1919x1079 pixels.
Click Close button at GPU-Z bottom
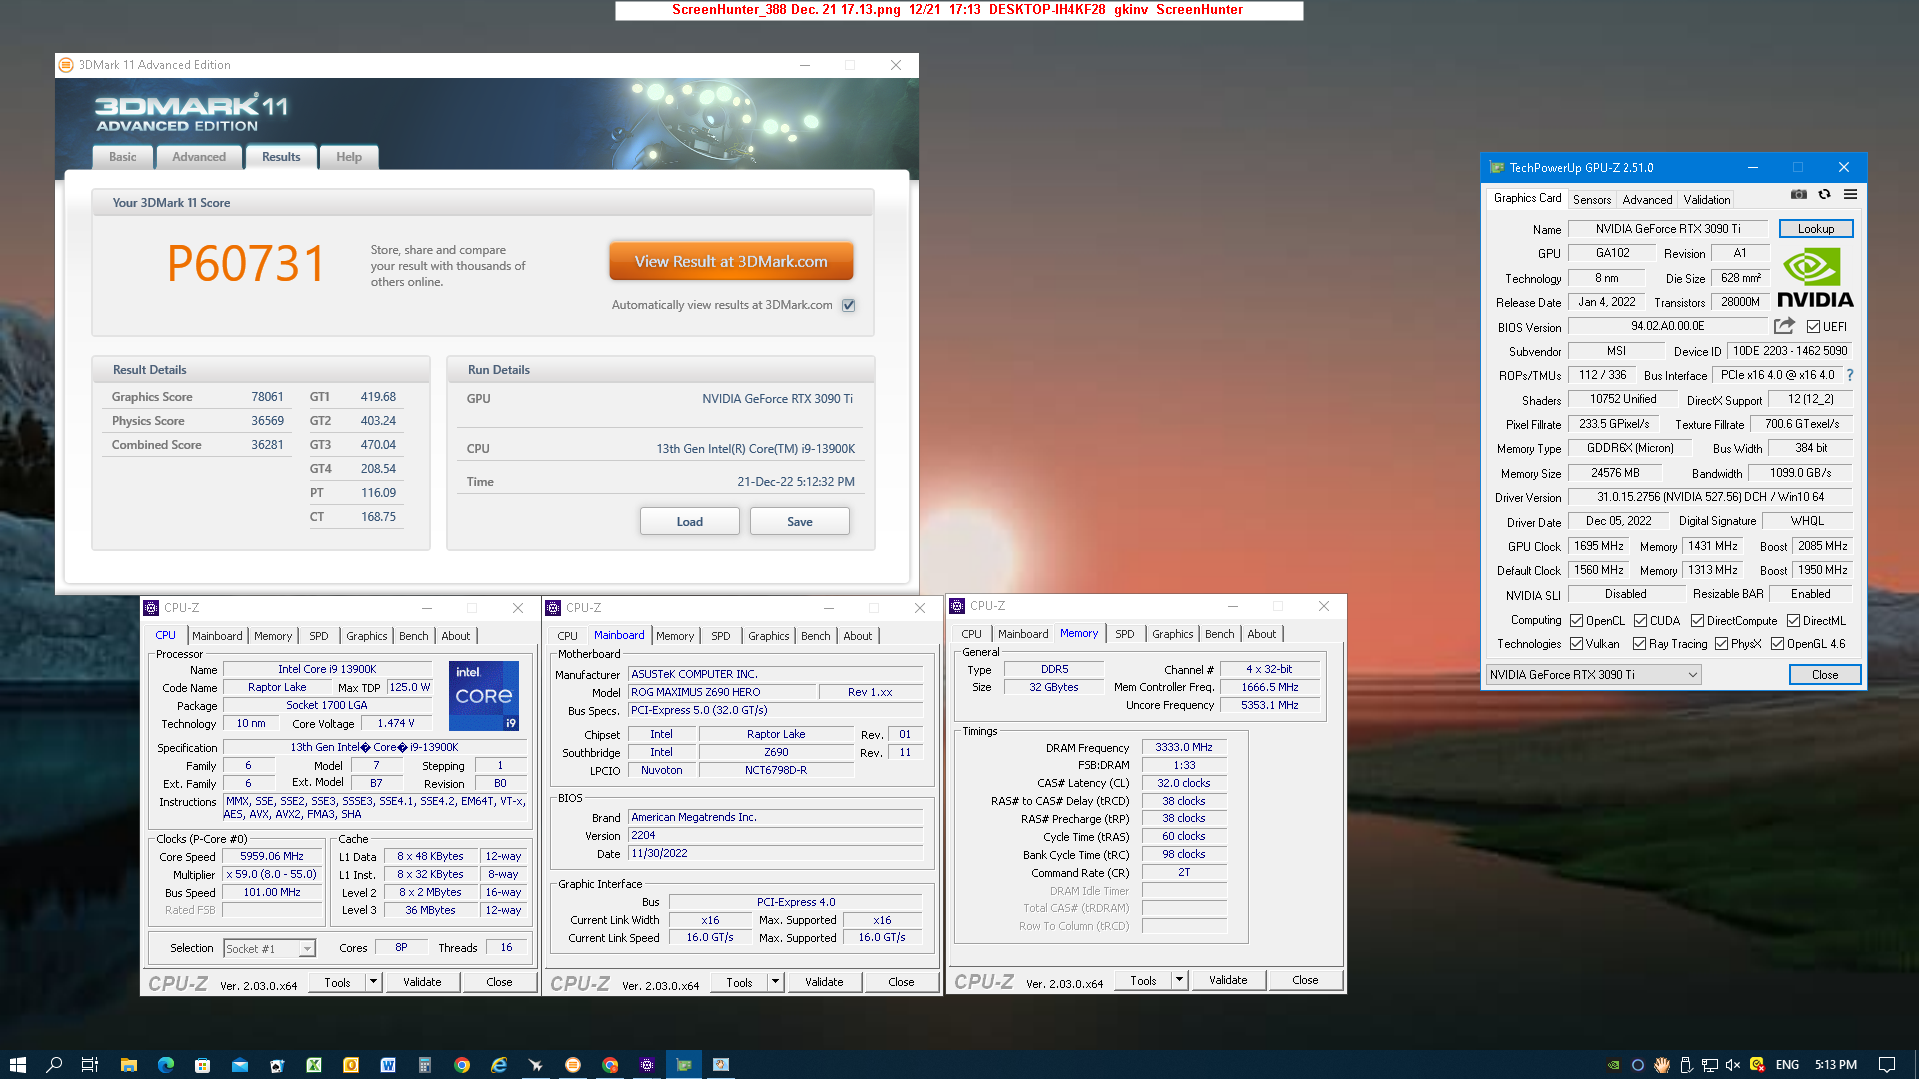(x=1824, y=675)
